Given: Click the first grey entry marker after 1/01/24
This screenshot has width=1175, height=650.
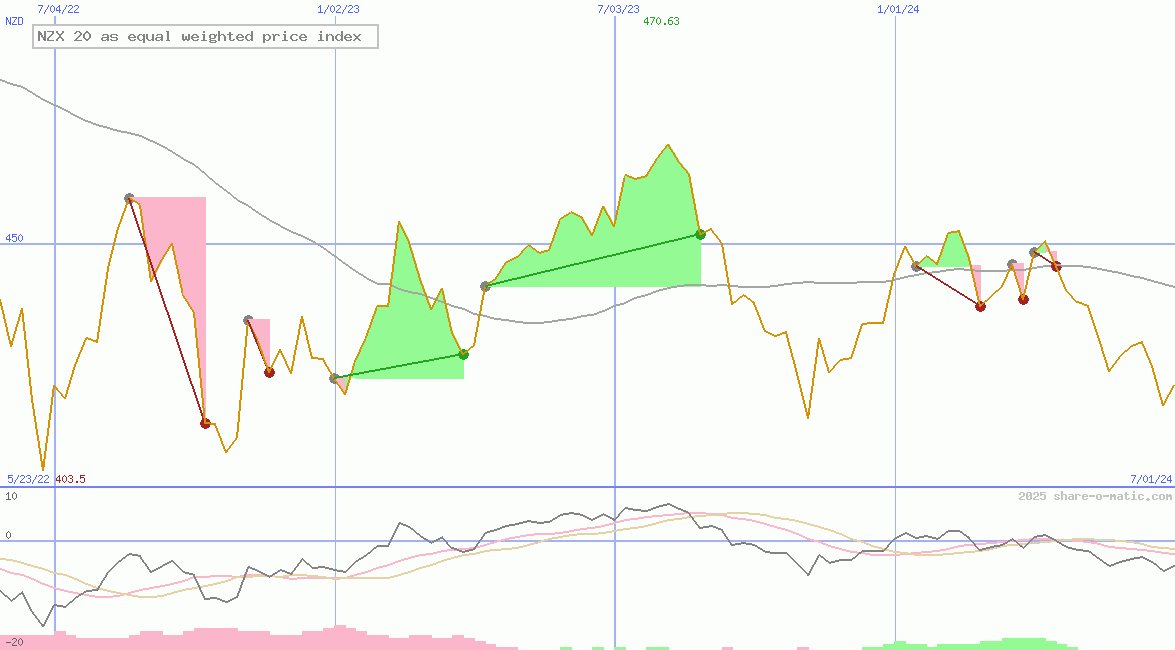Looking at the screenshot, I should [916, 266].
